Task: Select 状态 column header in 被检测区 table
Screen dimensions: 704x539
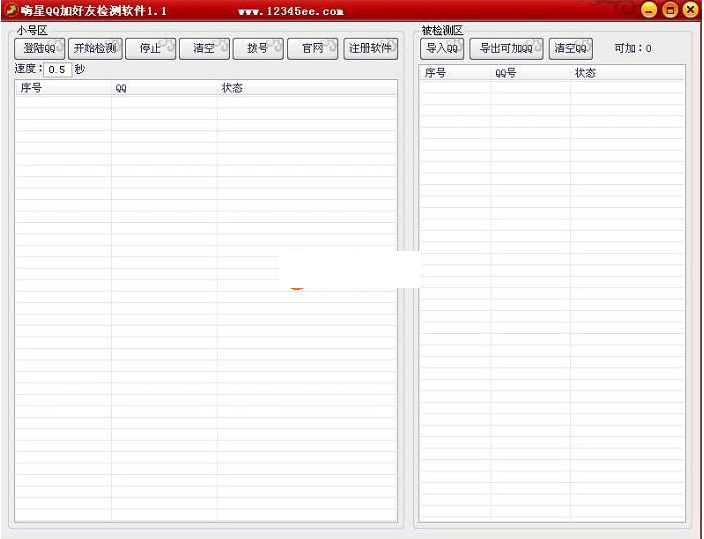Action: tap(627, 73)
